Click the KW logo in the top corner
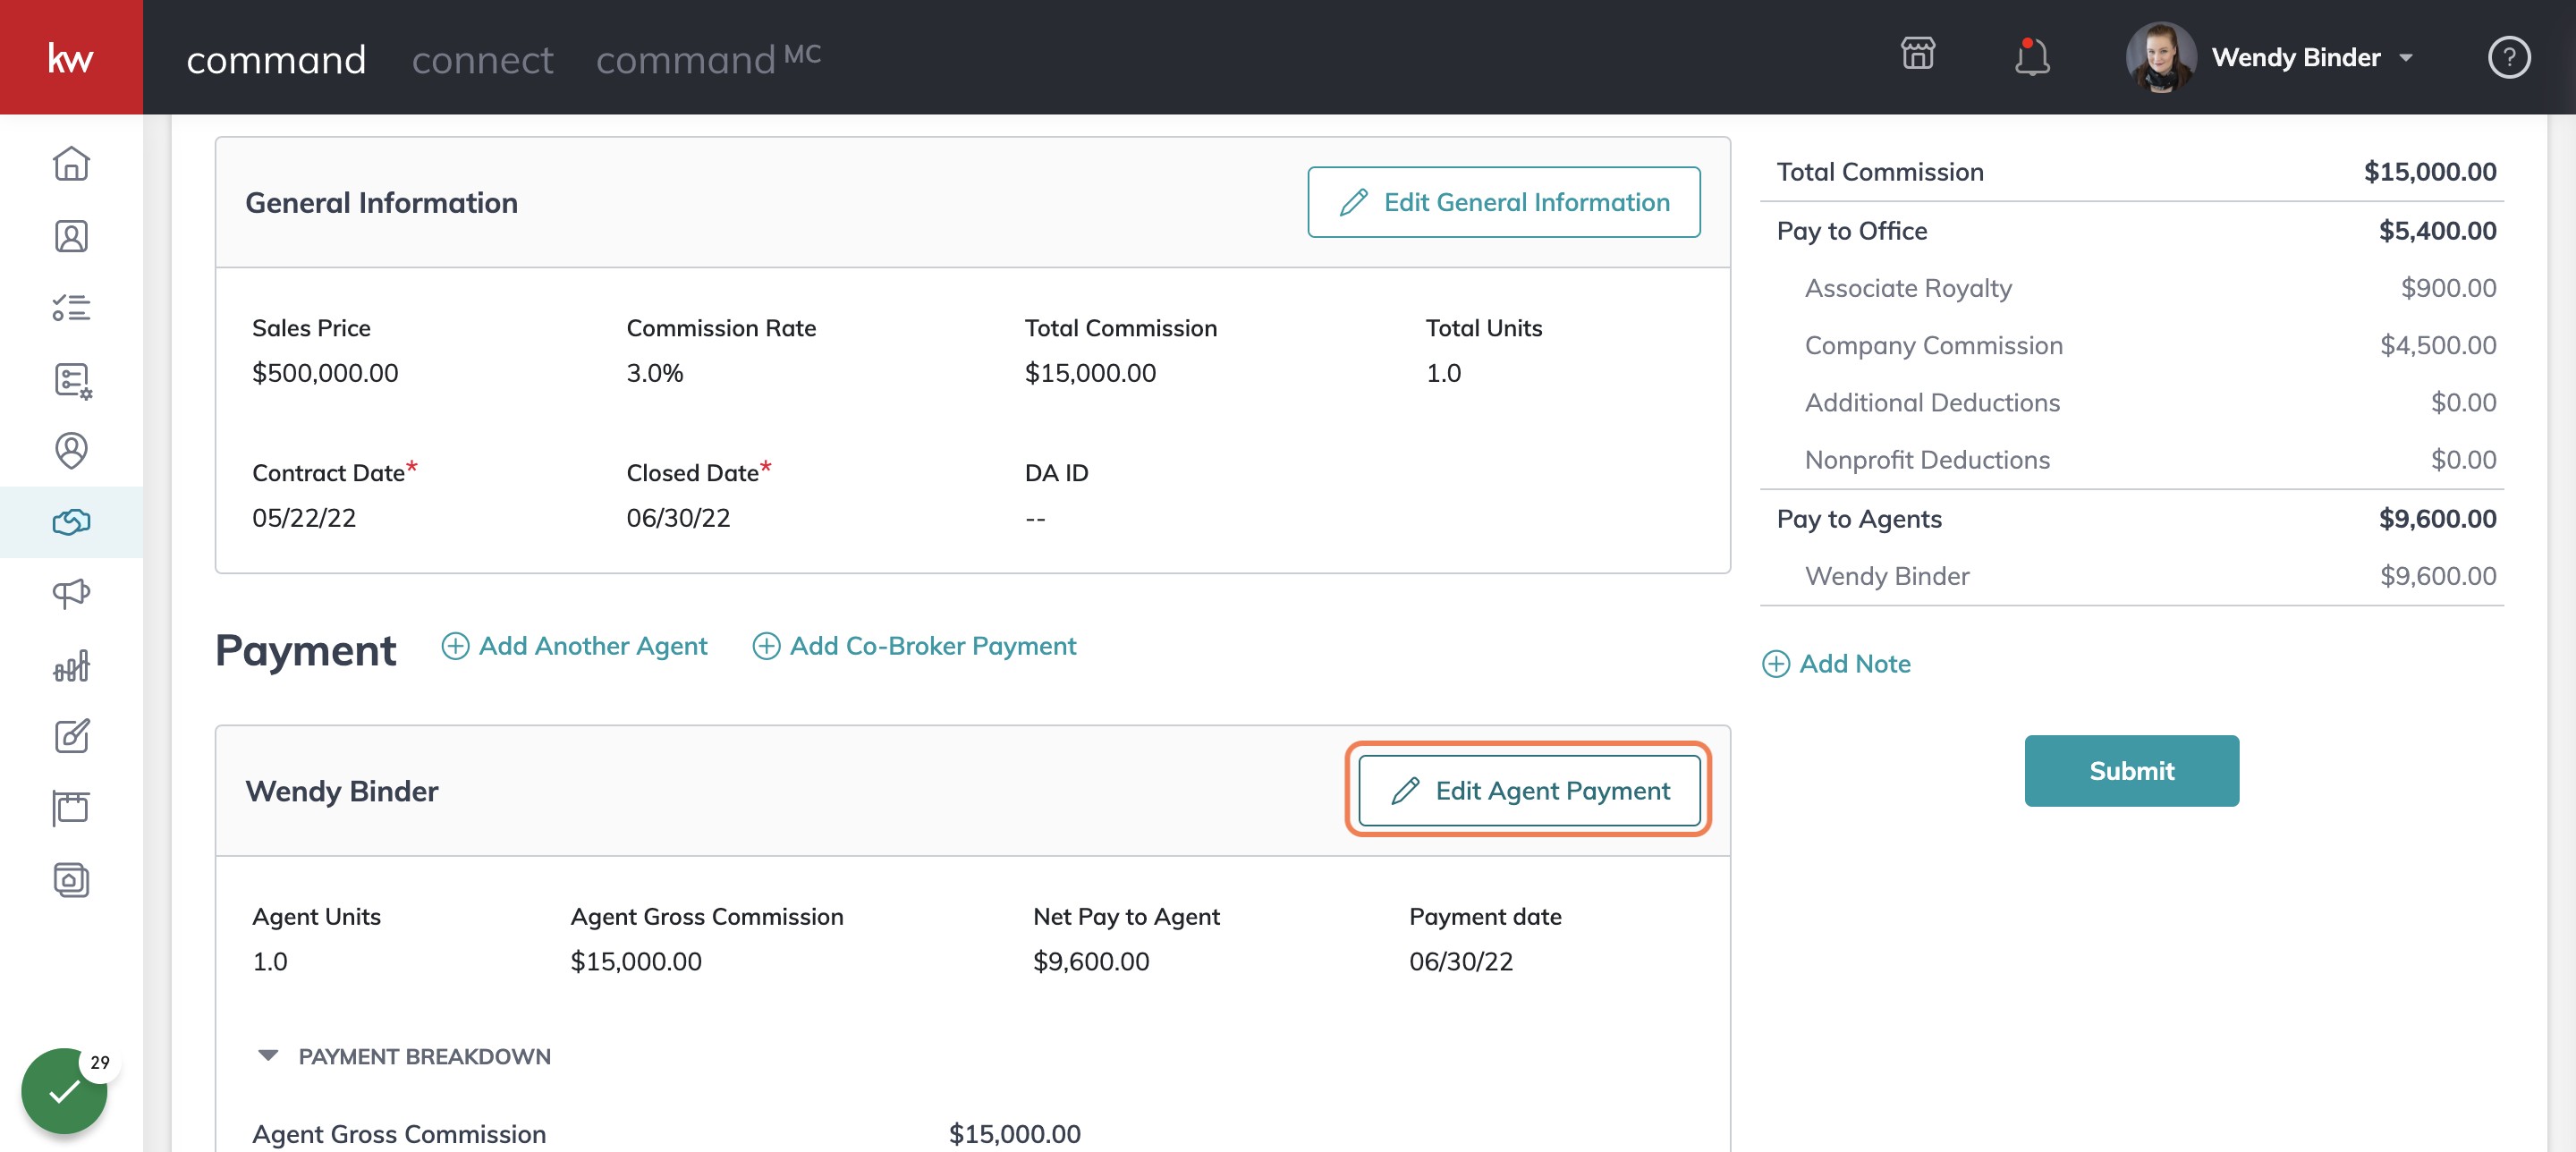 (71, 57)
